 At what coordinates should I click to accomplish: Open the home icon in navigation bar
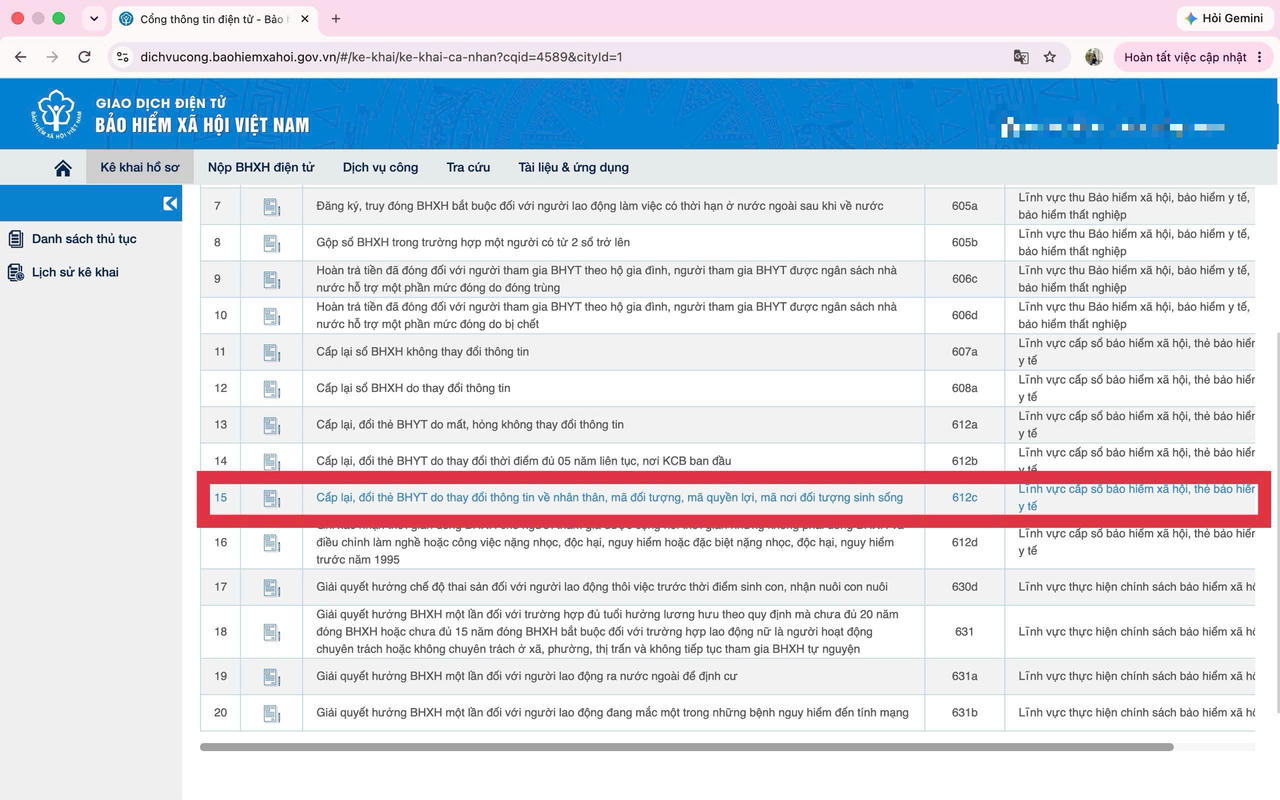click(63, 168)
